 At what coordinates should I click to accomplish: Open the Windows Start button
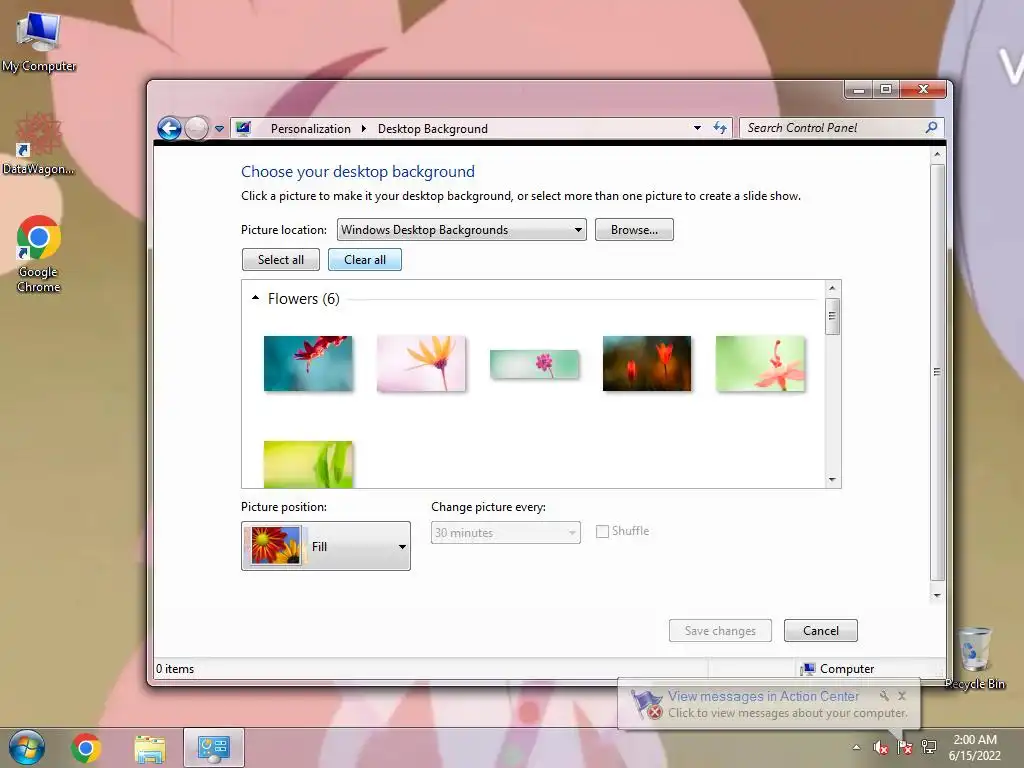27,748
